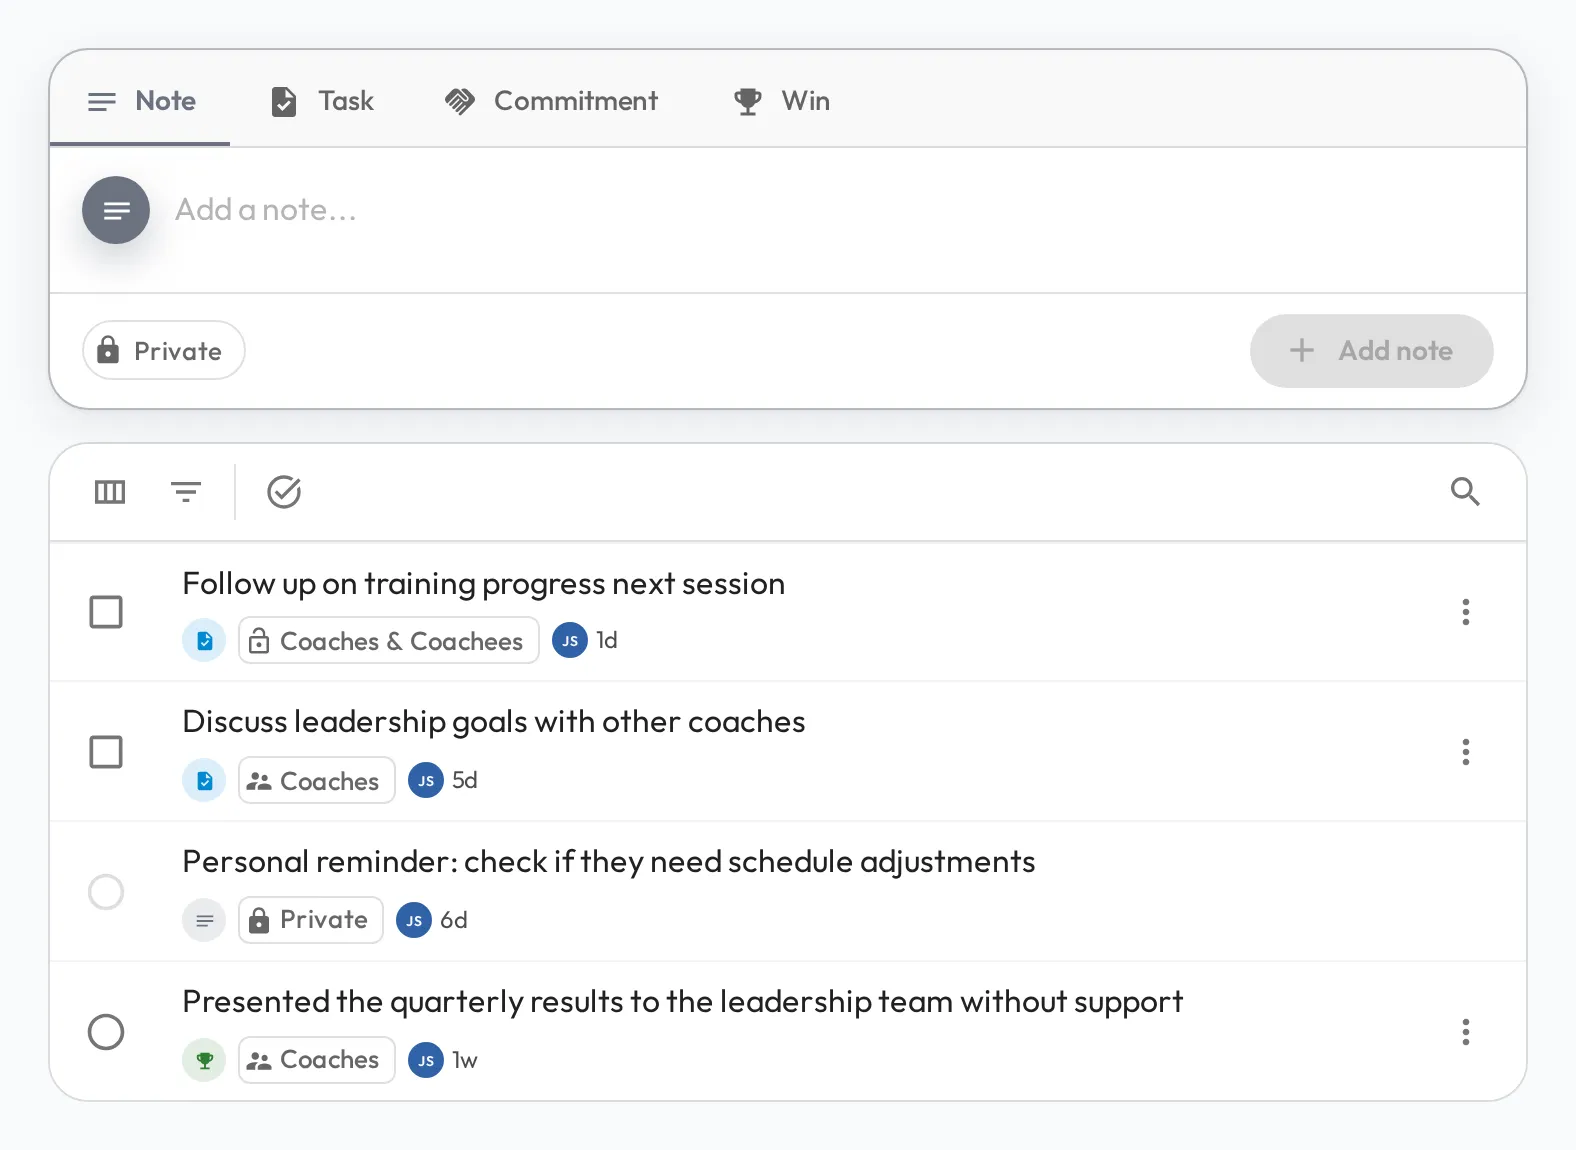Check the box for Discuss leadership goals
Viewport: 1576px width, 1150px height.
106,752
